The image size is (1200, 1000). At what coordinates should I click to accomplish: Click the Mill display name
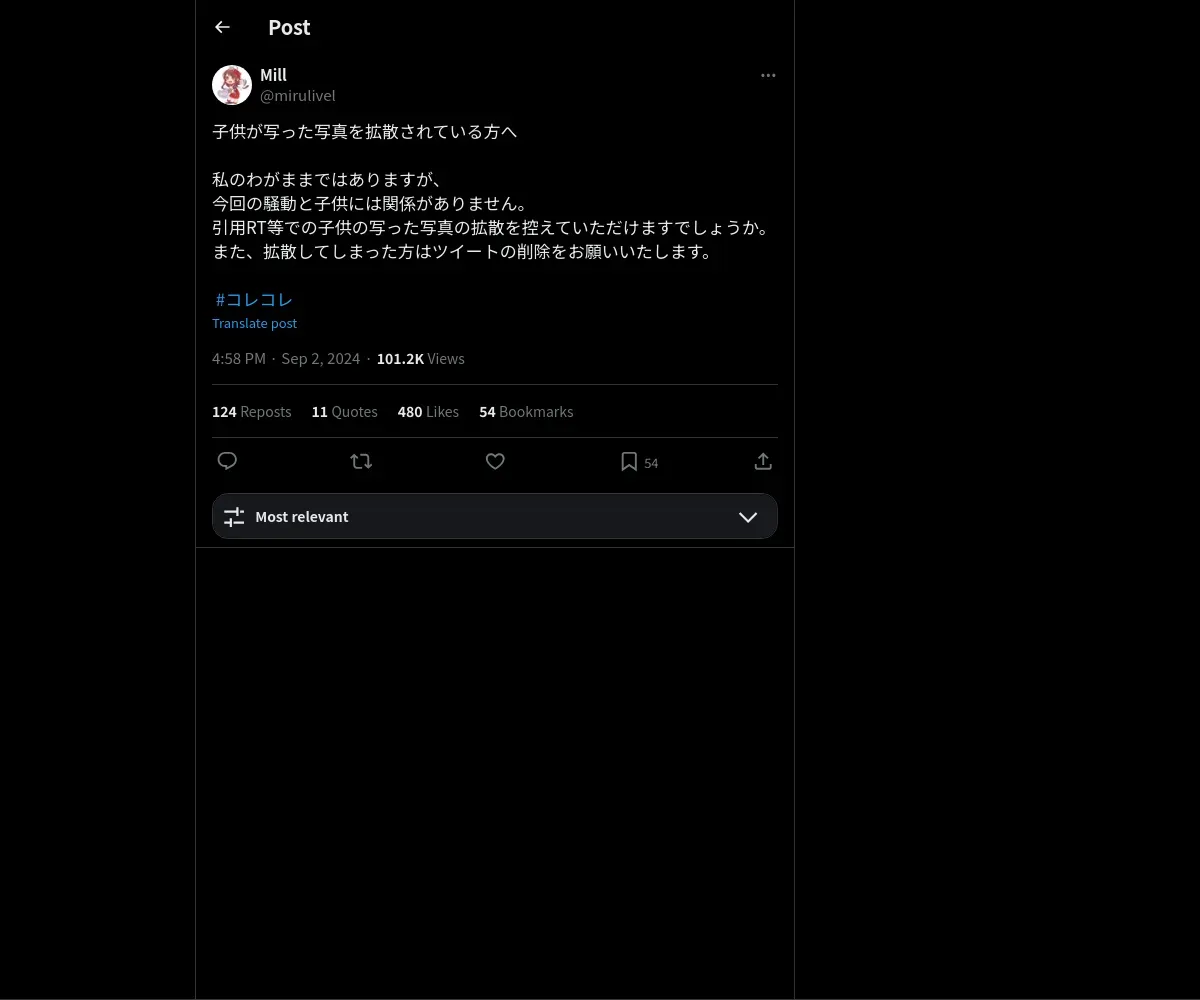pos(273,75)
